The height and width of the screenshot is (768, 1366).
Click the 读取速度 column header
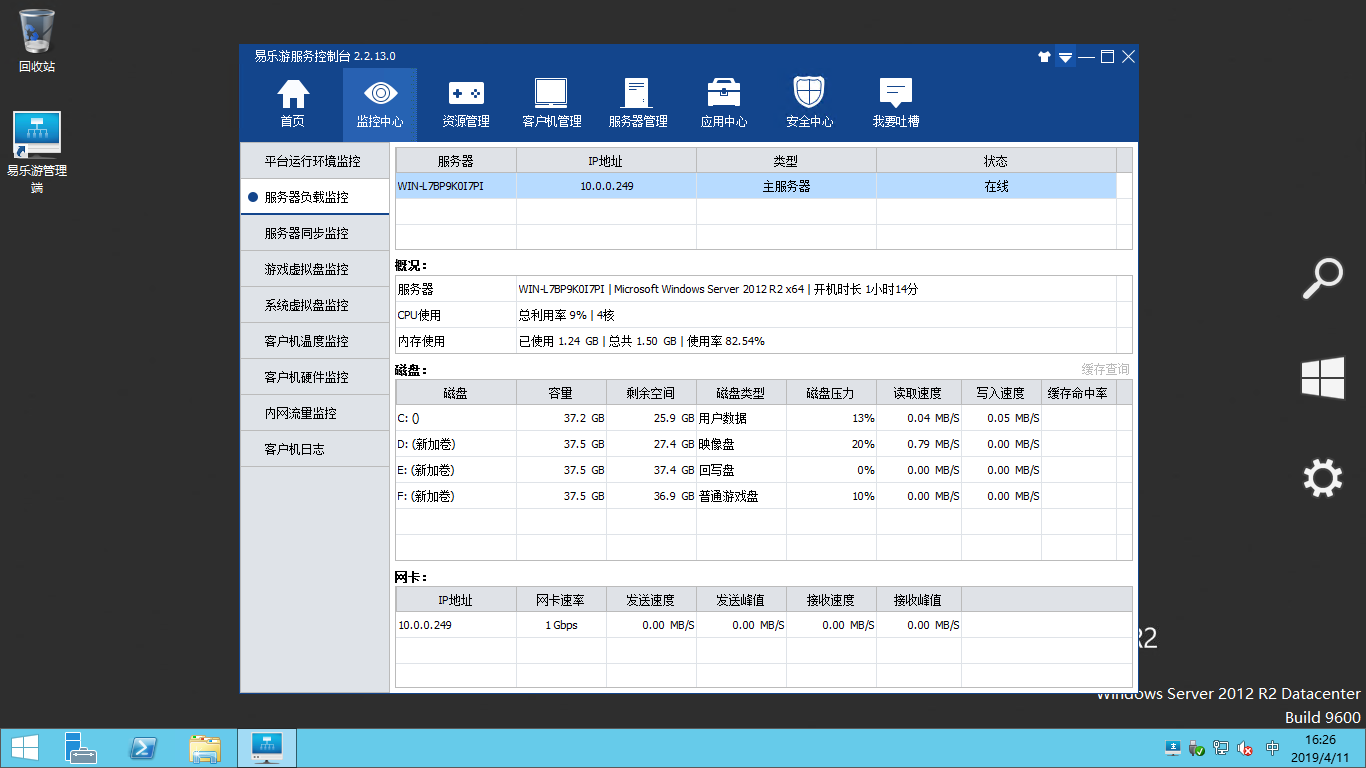coord(919,393)
